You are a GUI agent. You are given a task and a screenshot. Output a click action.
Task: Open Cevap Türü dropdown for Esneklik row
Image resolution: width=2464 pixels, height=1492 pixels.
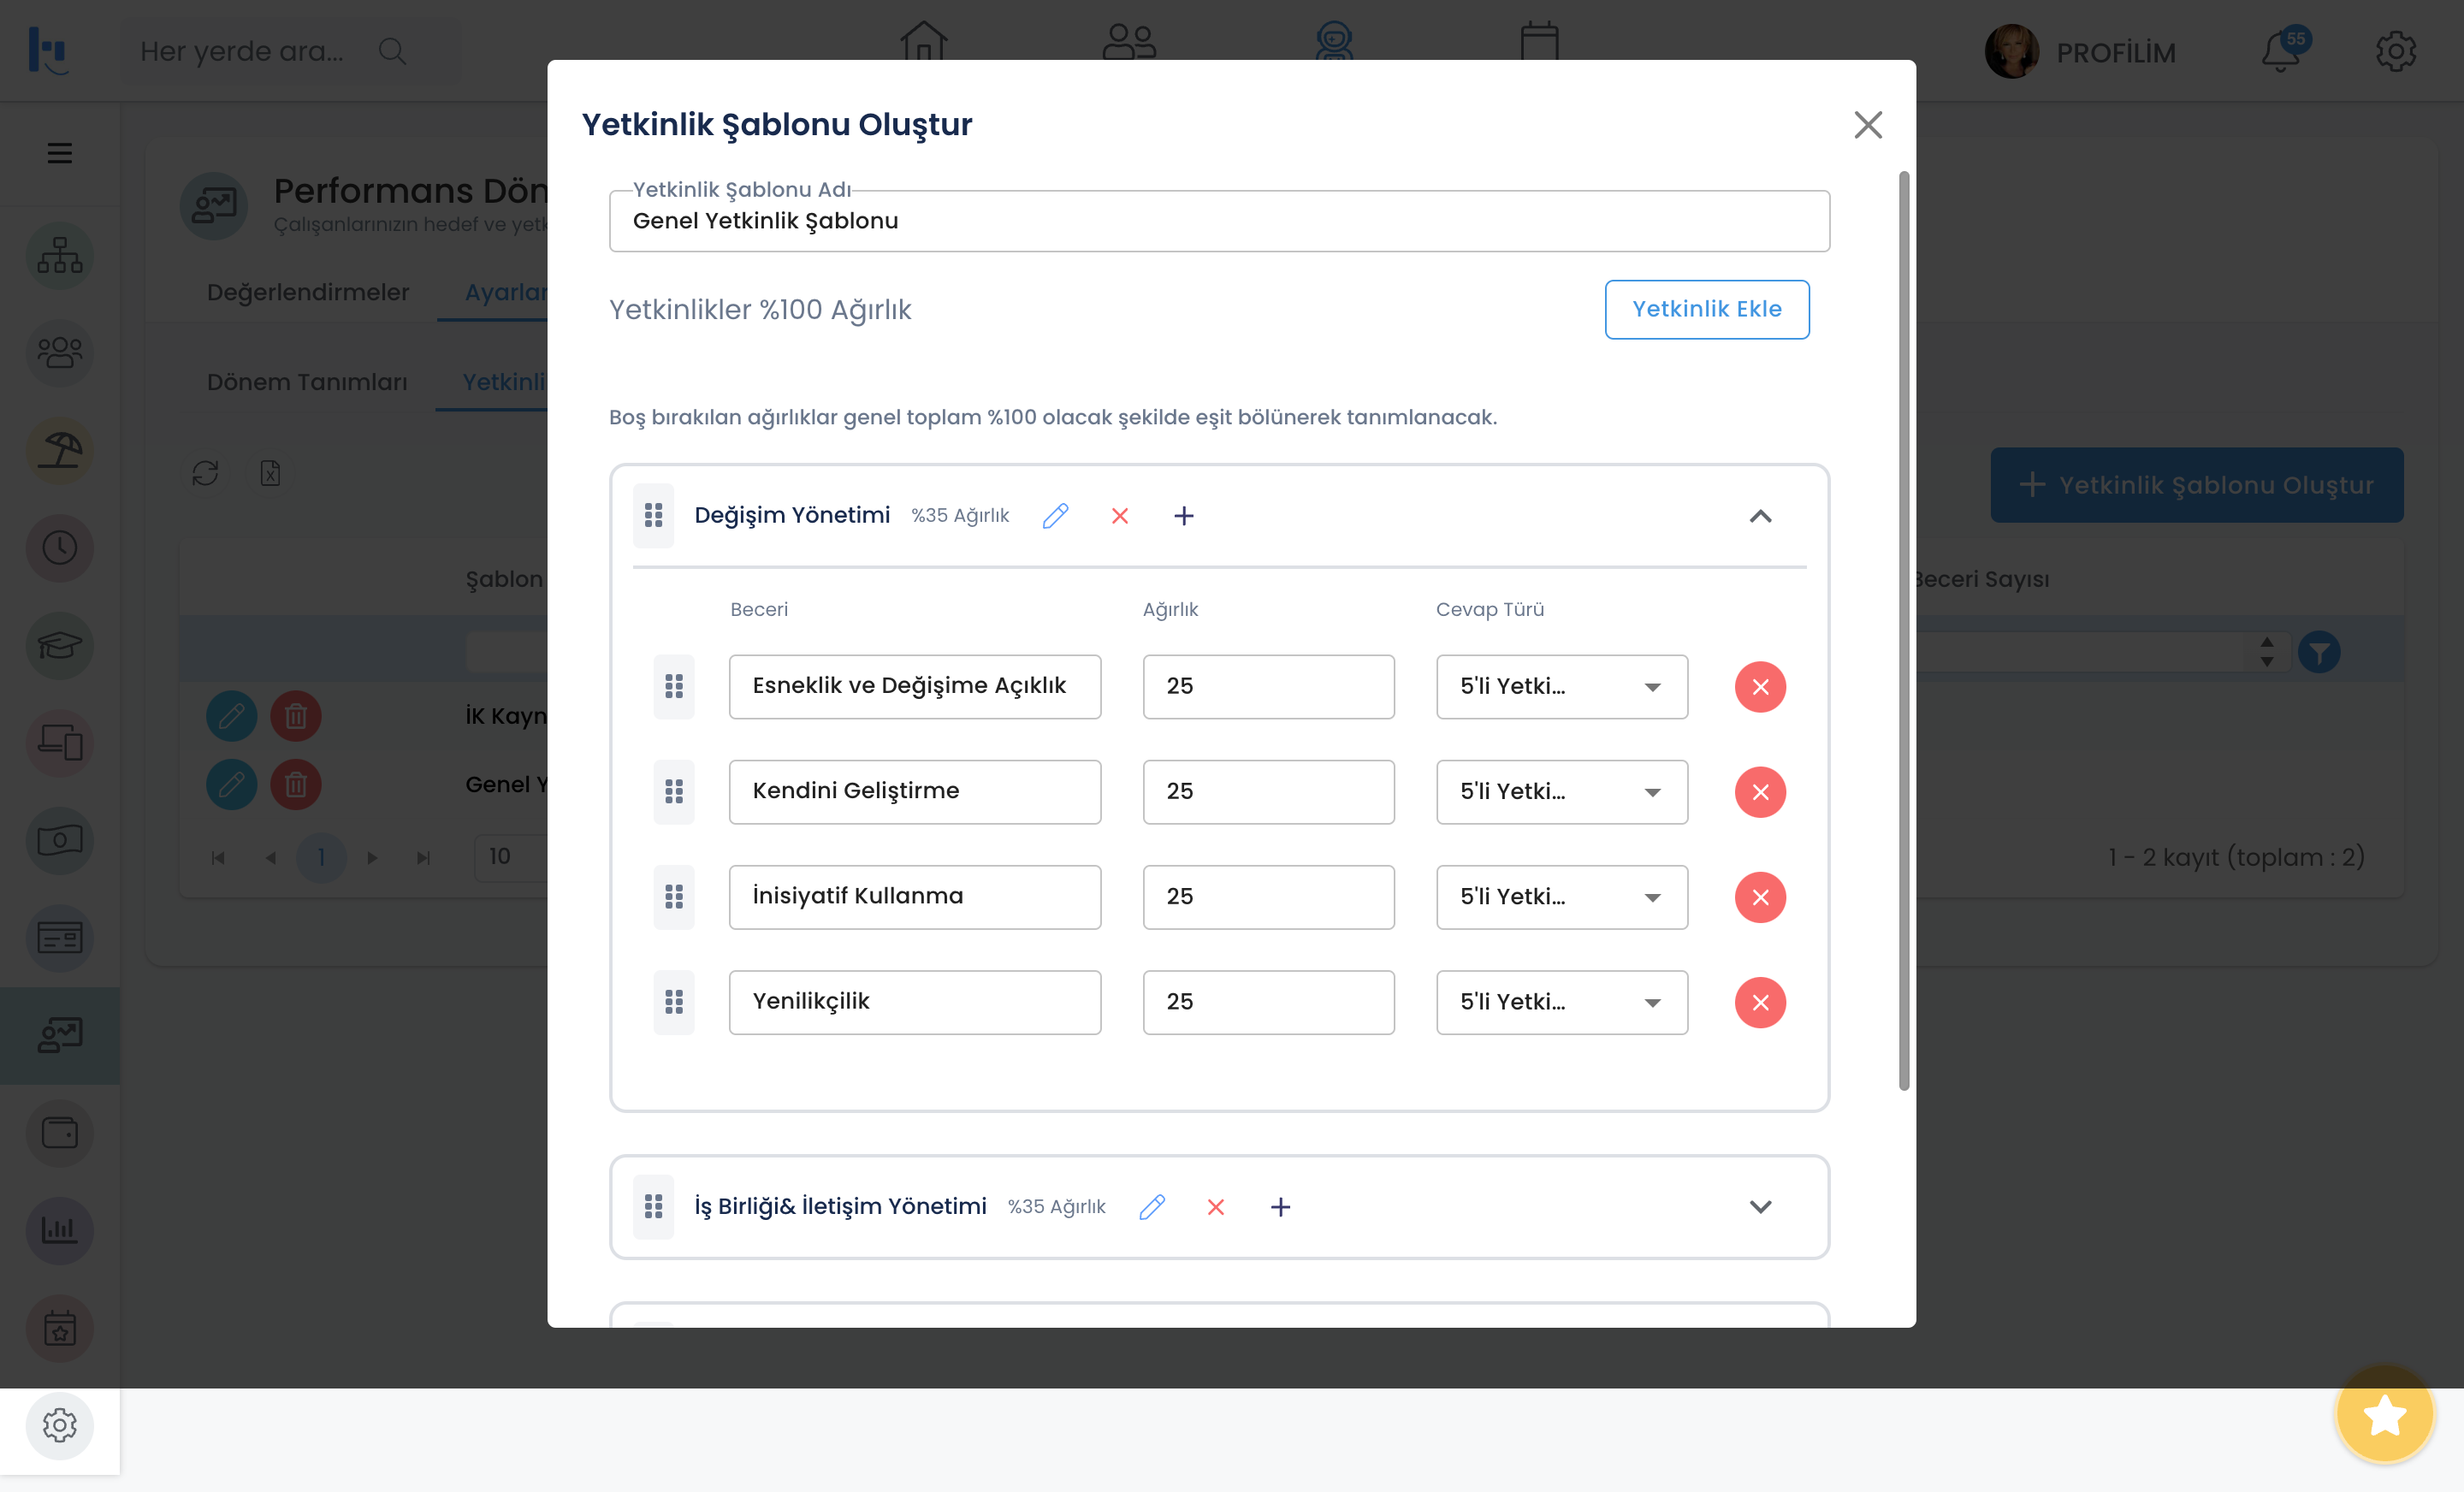pos(1561,687)
